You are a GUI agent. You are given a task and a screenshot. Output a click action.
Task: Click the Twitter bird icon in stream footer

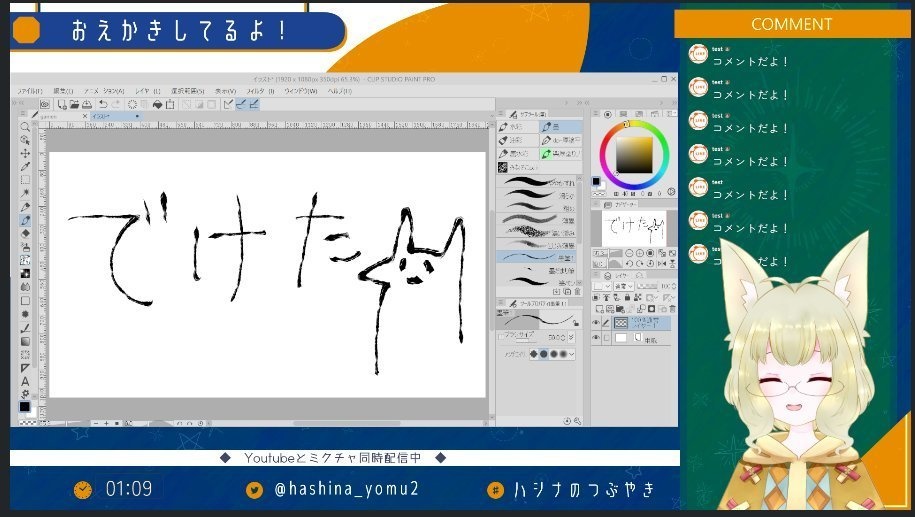(254, 490)
